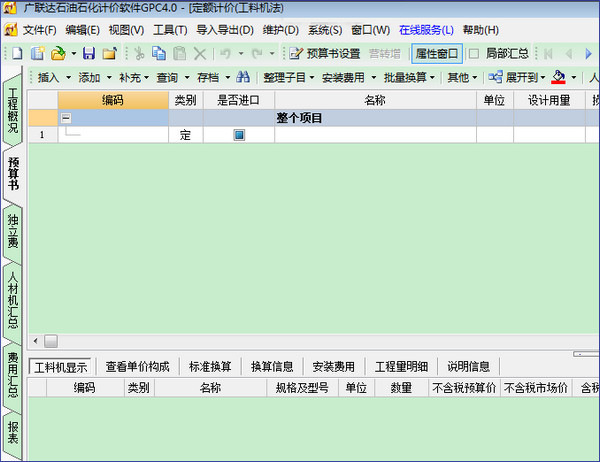Go to previous record arrow icon
The image size is (600, 462).
click(569, 54)
